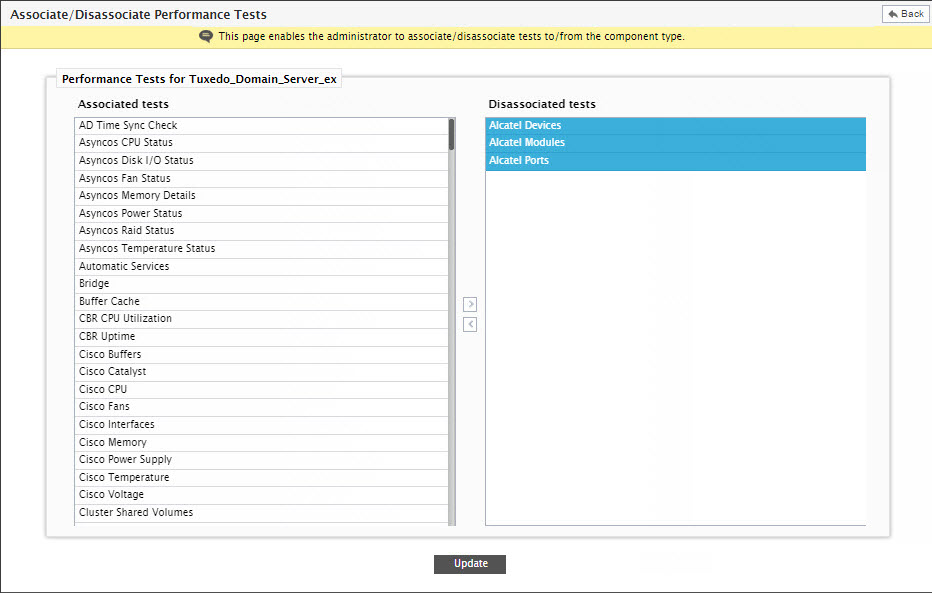Select Cisco Buffers test
Screen dimensions: 932x593
[262, 354]
